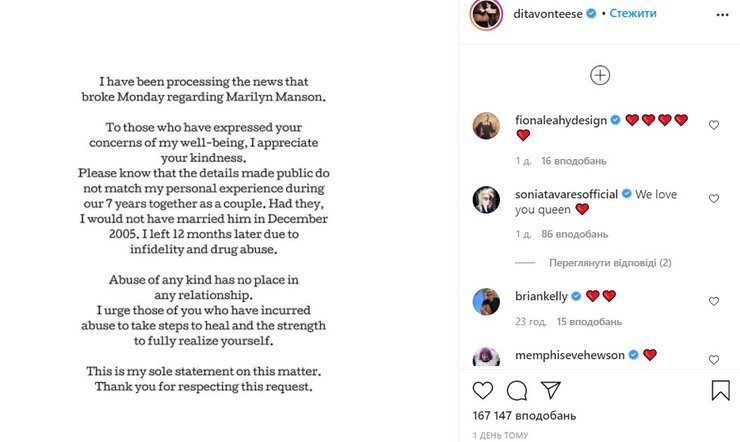Like memphisevehewson's comment
Image resolution: width=740 pixels, height=442 pixels.
pyautogui.click(x=714, y=359)
